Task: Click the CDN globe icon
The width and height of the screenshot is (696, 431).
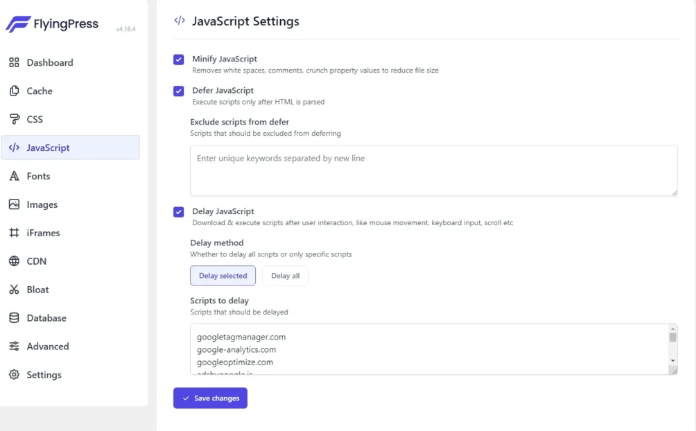Action: [14, 262]
